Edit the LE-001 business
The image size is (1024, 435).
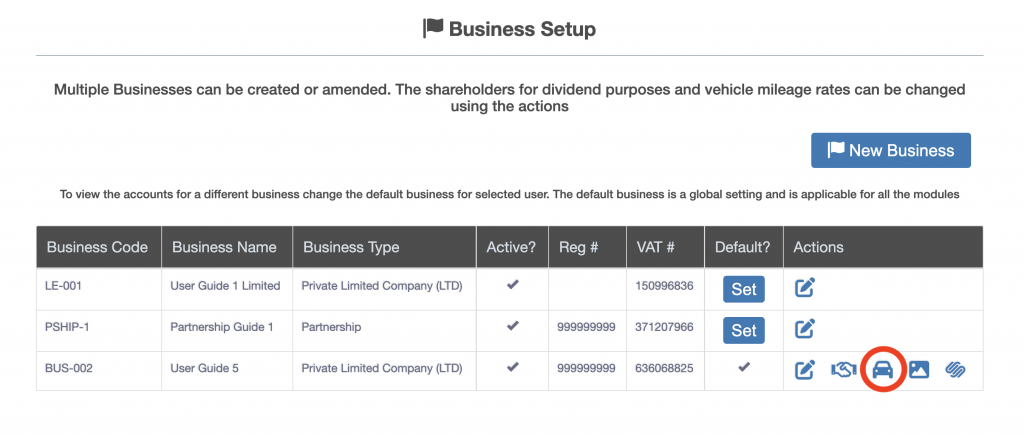[805, 288]
